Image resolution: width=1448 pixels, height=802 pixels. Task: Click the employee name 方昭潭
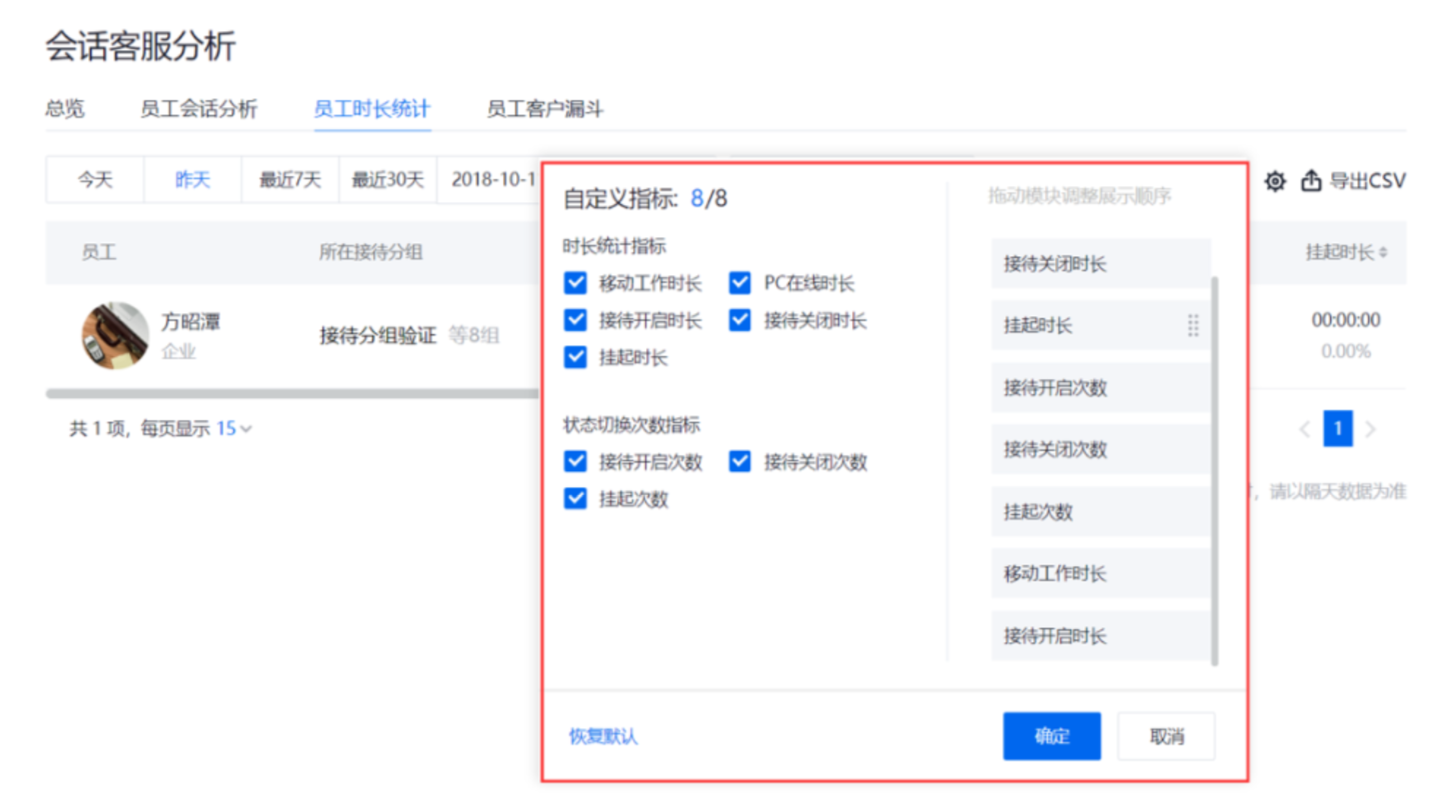coord(191,322)
